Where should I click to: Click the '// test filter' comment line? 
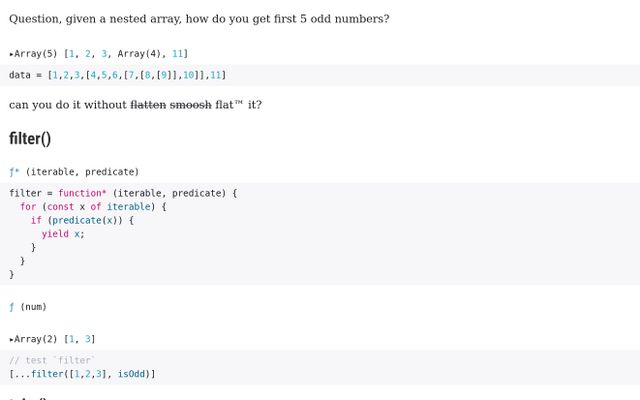pos(52,360)
